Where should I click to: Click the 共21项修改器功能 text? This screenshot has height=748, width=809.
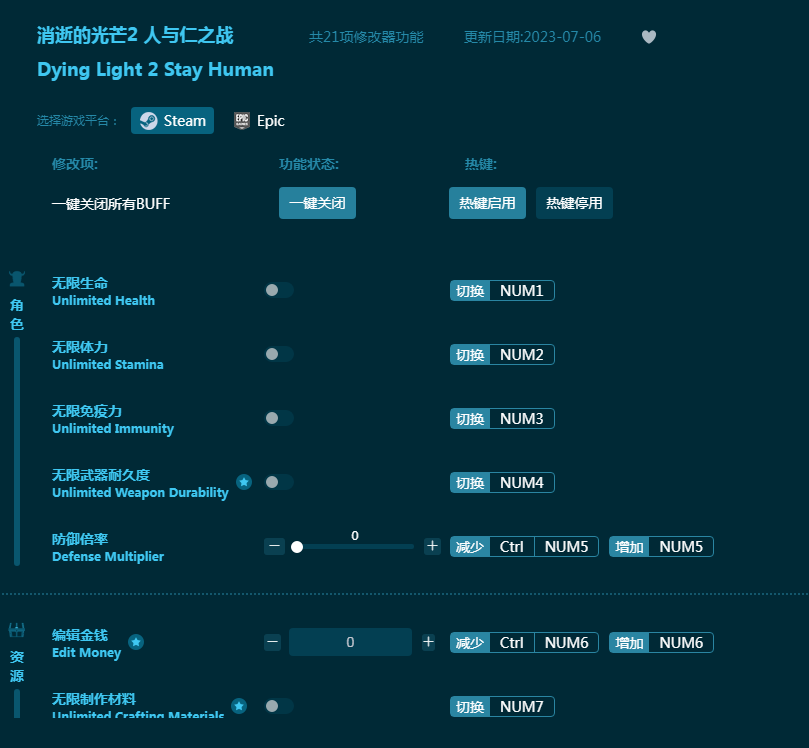coord(366,37)
